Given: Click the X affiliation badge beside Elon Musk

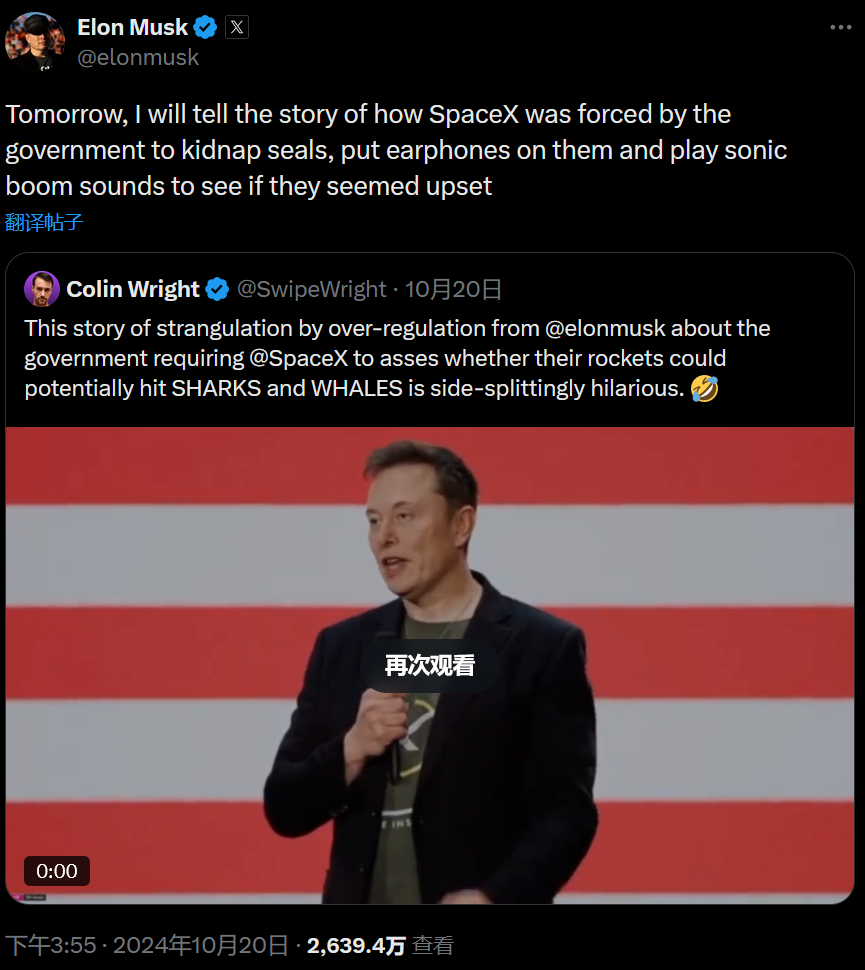Looking at the screenshot, I should tap(237, 27).
